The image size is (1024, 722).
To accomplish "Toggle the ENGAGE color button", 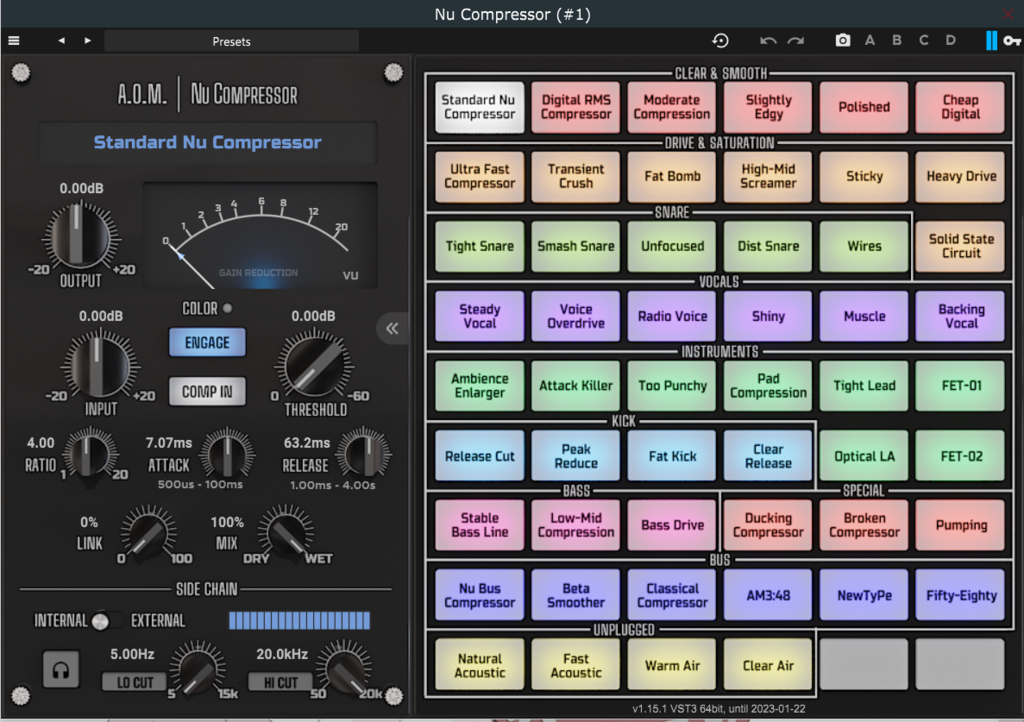I will (x=207, y=343).
